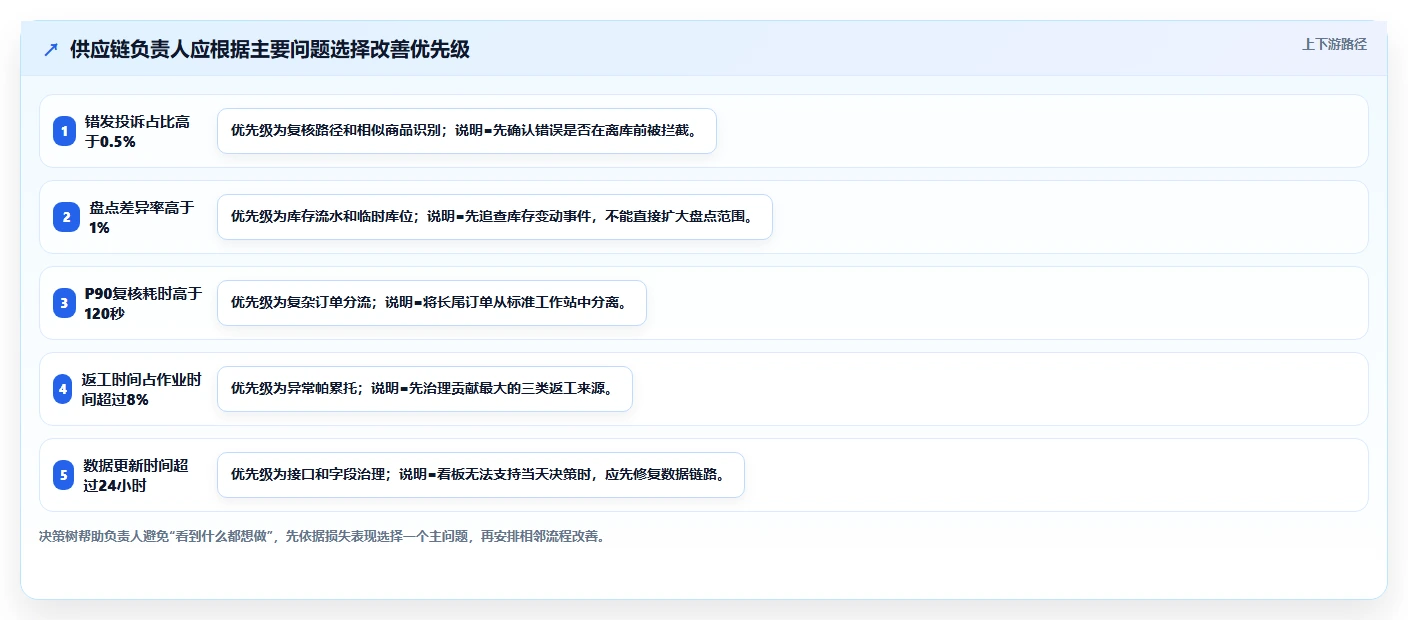Click the number 5 badge for 数据更新时间
Image resolution: width=1408 pixels, height=620 pixels.
[x=65, y=475]
